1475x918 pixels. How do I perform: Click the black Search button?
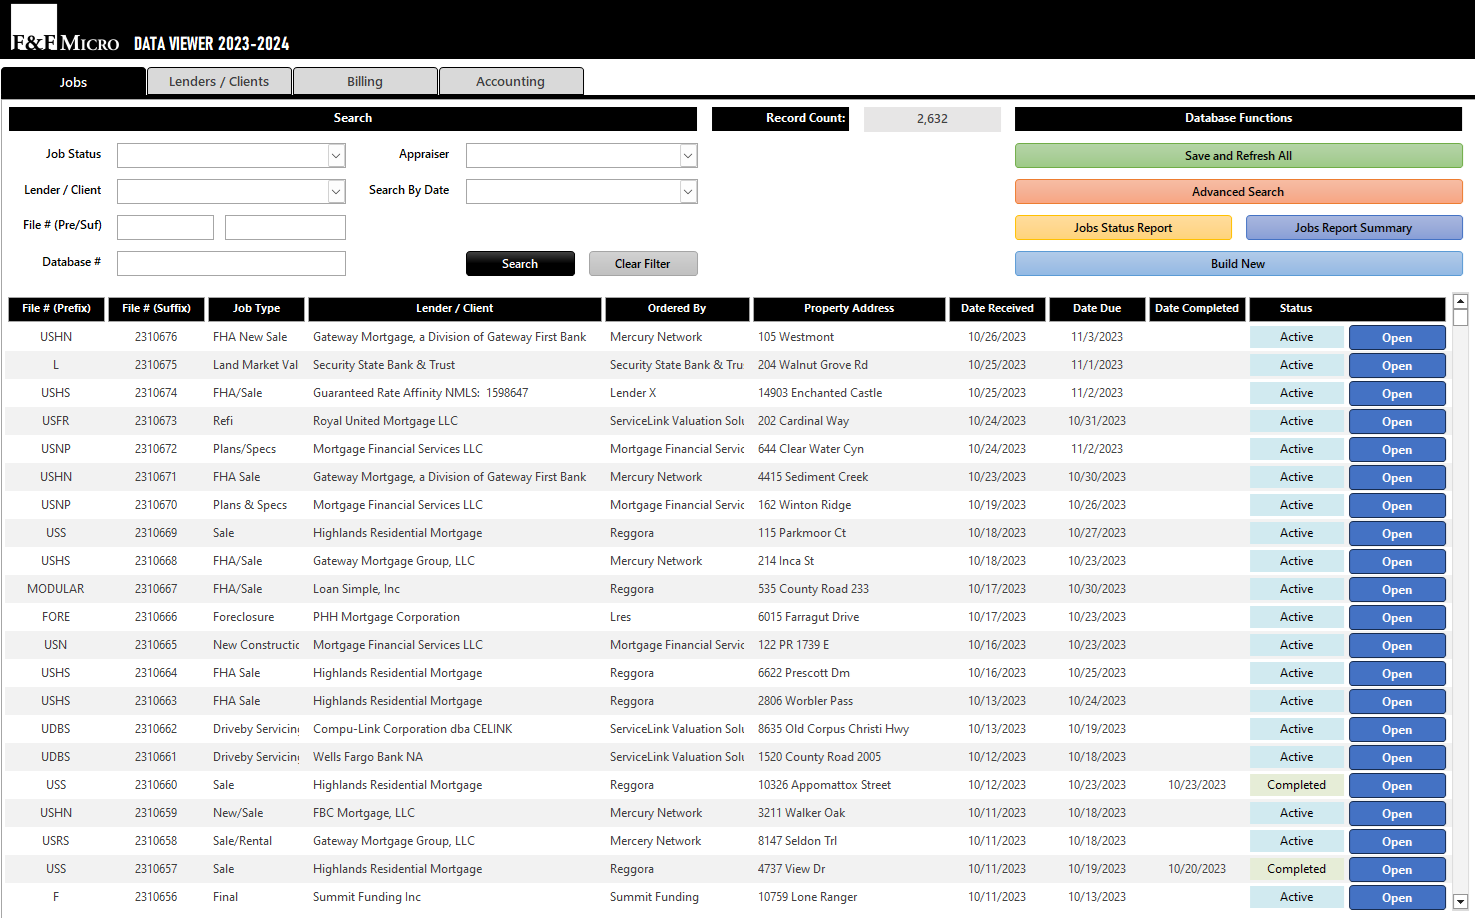point(520,263)
